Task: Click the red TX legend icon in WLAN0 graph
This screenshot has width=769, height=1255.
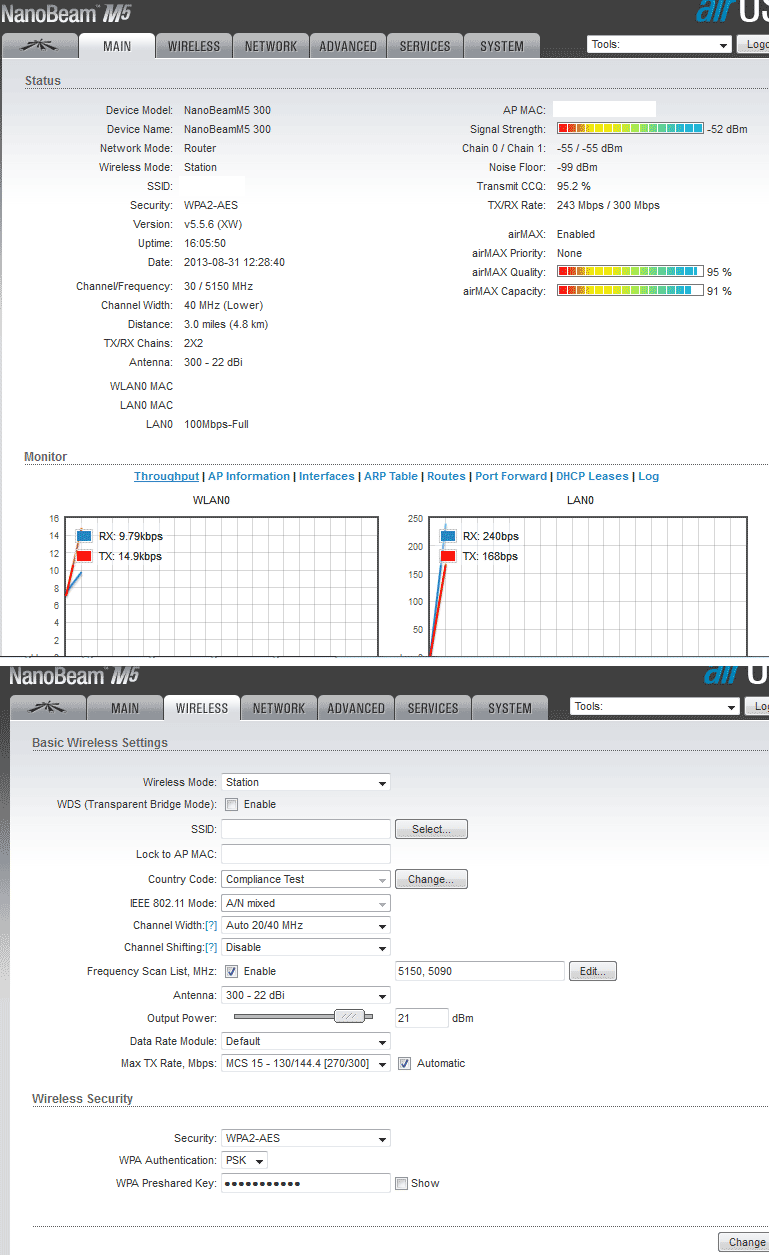Action: point(84,556)
